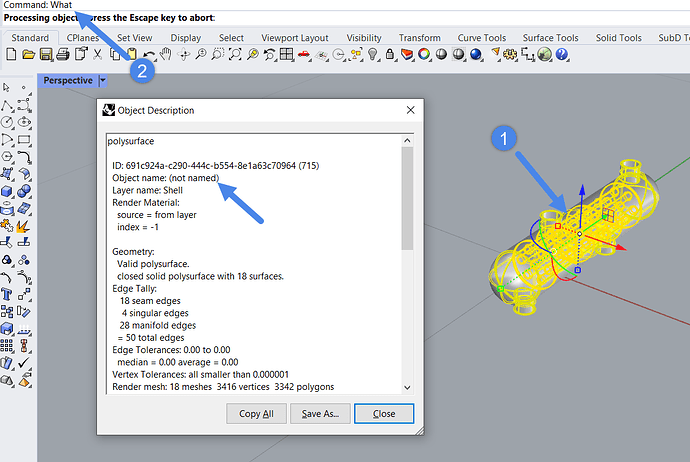This screenshot has height=462, width=690.
Task: Open the Perspective viewport dropdown arrow
Action: pos(103,81)
